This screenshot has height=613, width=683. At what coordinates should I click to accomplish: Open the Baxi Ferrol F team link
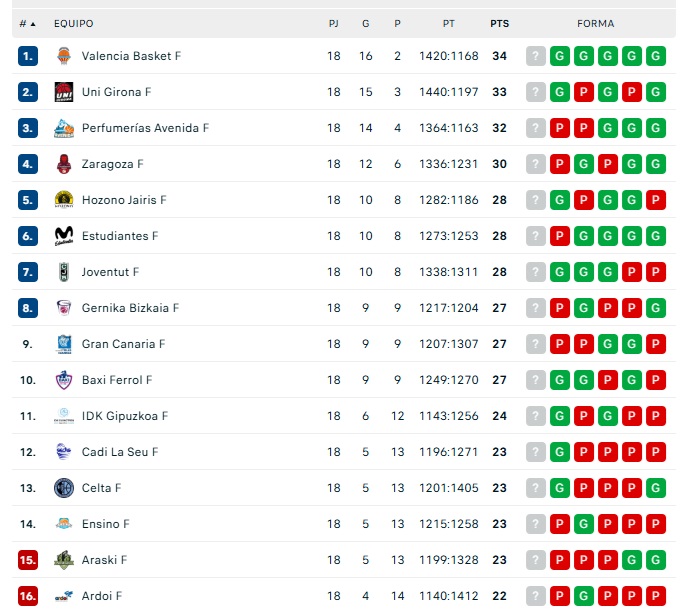(x=117, y=380)
